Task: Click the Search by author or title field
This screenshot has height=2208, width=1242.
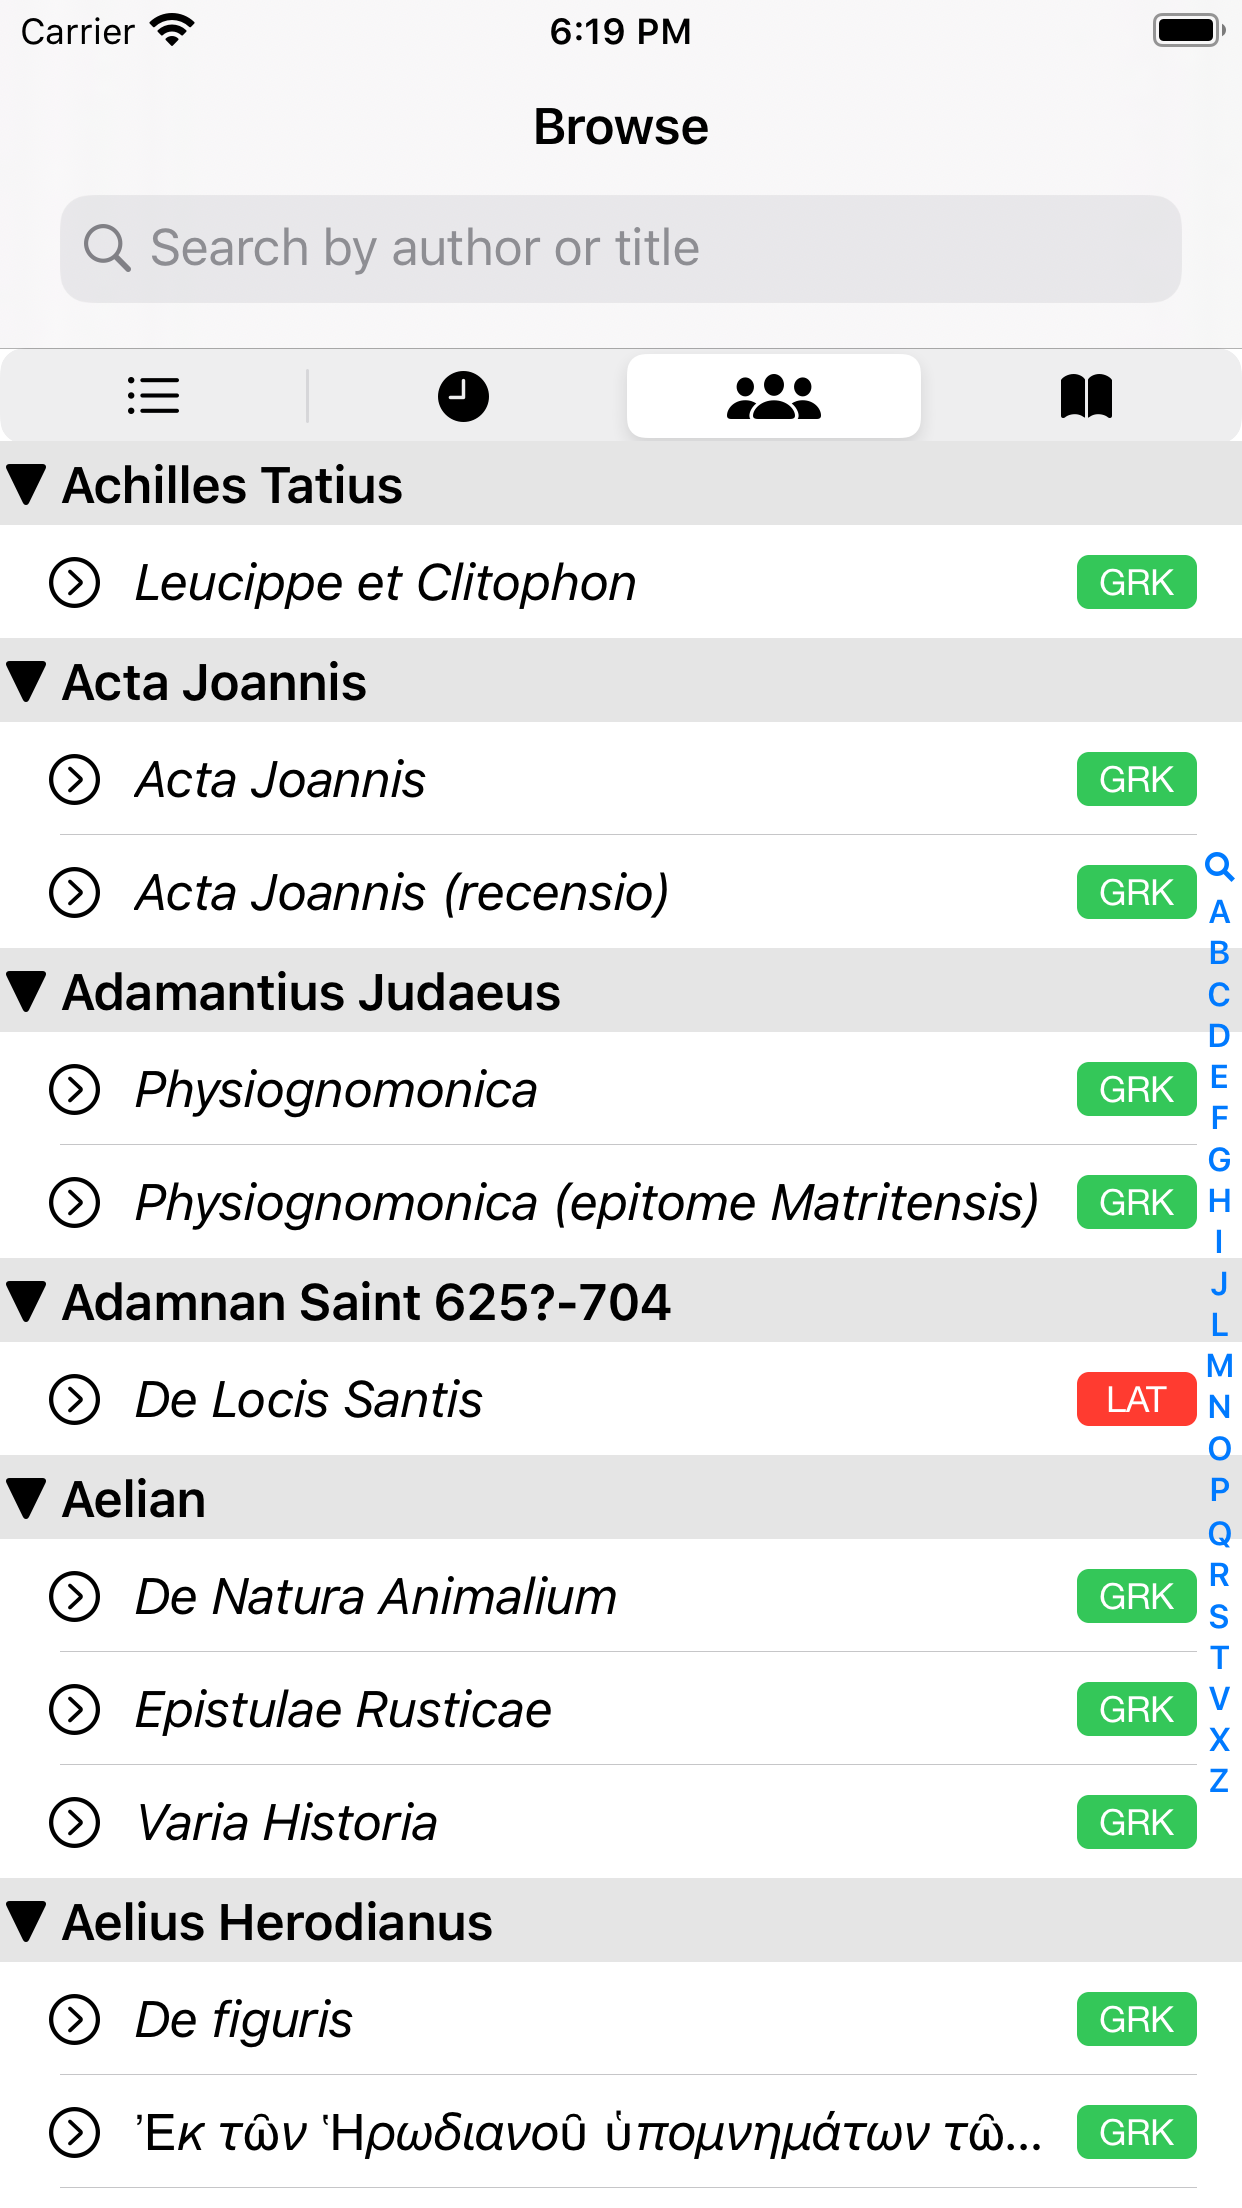Action: pyautogui.click(x=620, y=249)
